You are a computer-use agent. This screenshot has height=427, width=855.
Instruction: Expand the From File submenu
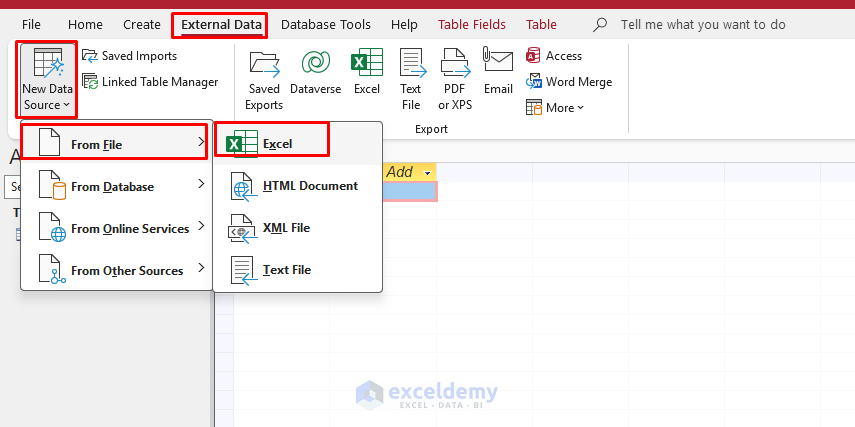tap(115, 142)
